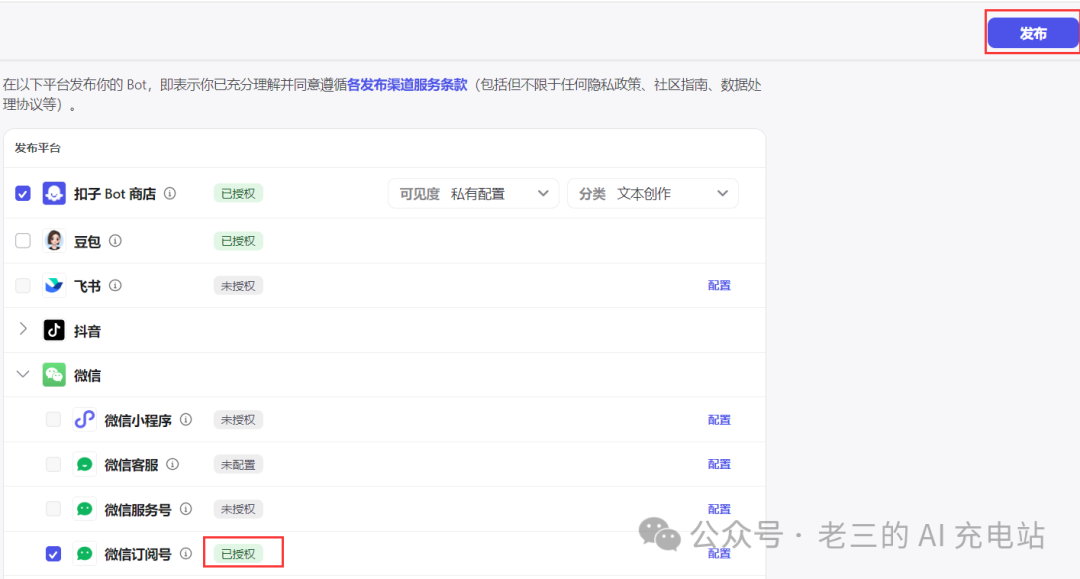Open the 可见度 私有配置 dropdown
This screenshot has width=1080, height=579.
pyautogui.click(x=473, y=193)
